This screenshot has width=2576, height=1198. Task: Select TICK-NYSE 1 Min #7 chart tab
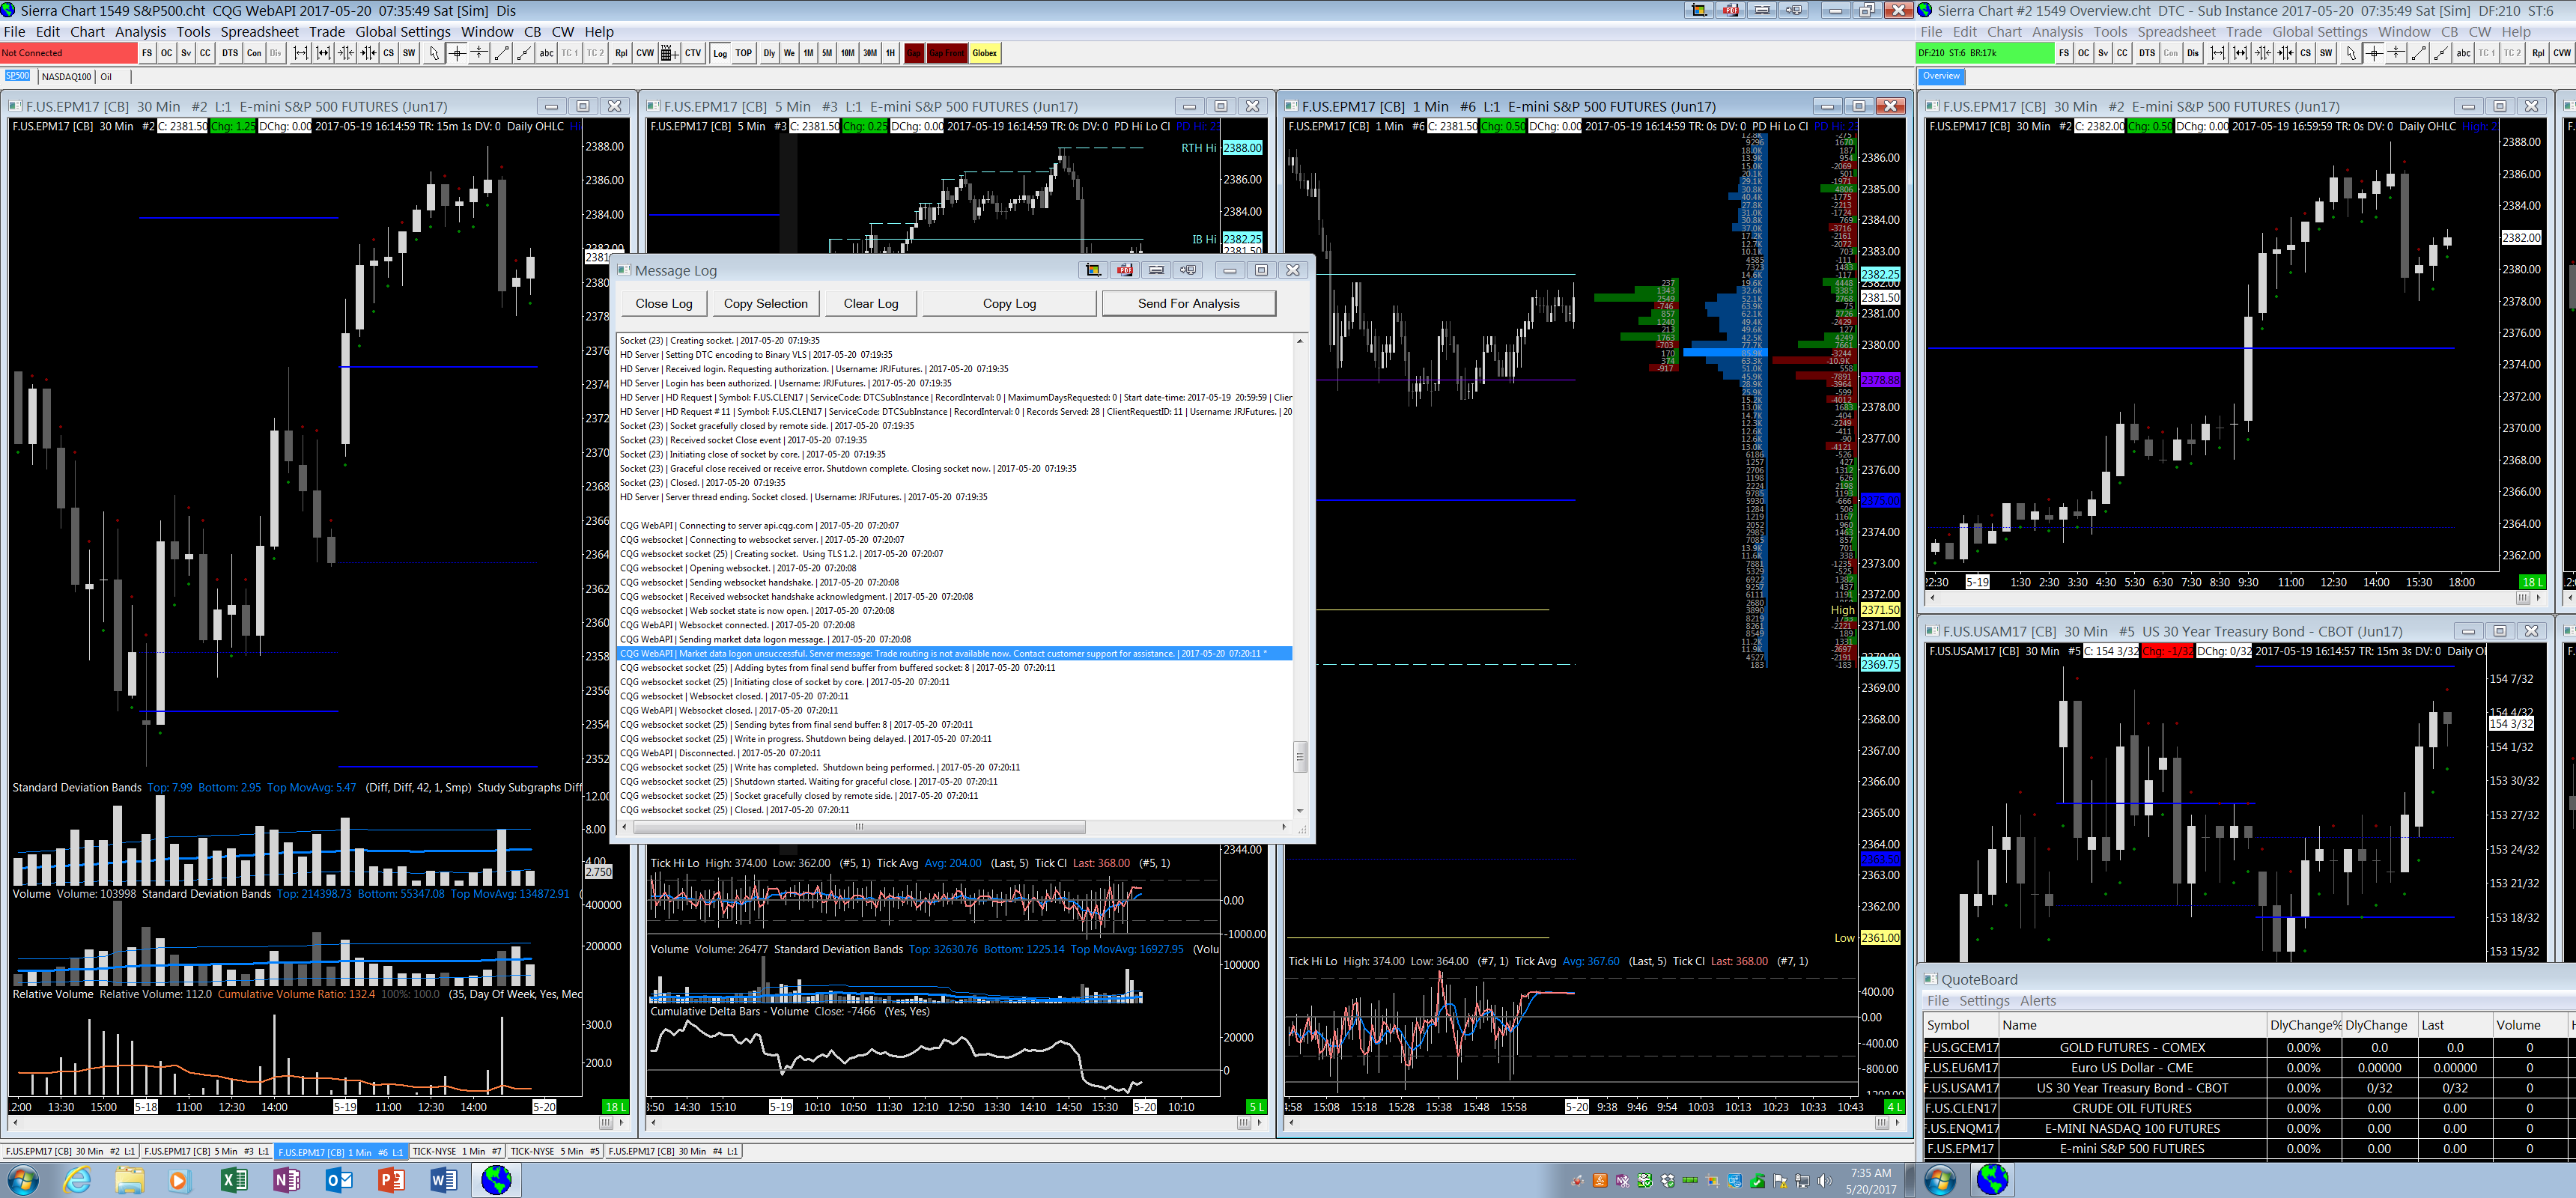(x=456, y=1151)
